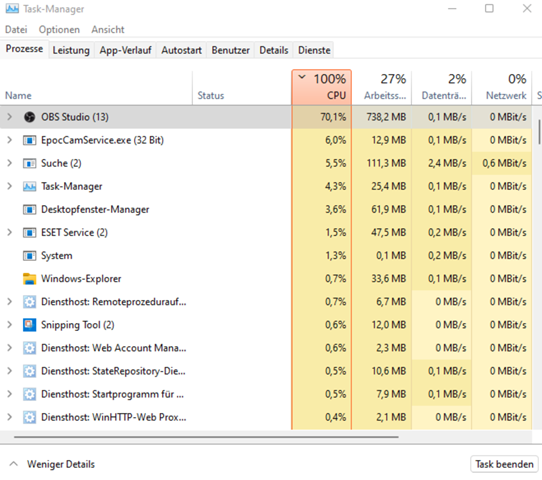The height and width of the screenshot is (480, 542).
Task: Click OBS Studio CPU value 70,1%
Action: point(333,117)
